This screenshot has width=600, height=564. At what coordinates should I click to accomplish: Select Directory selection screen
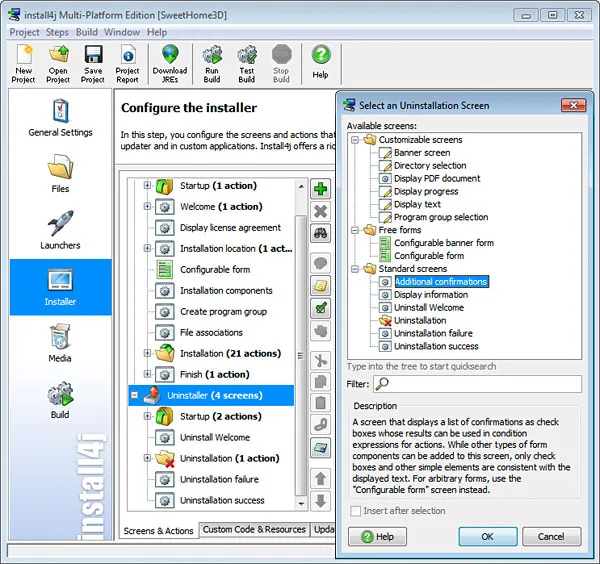pyautogui.click(x=430, y=166)
